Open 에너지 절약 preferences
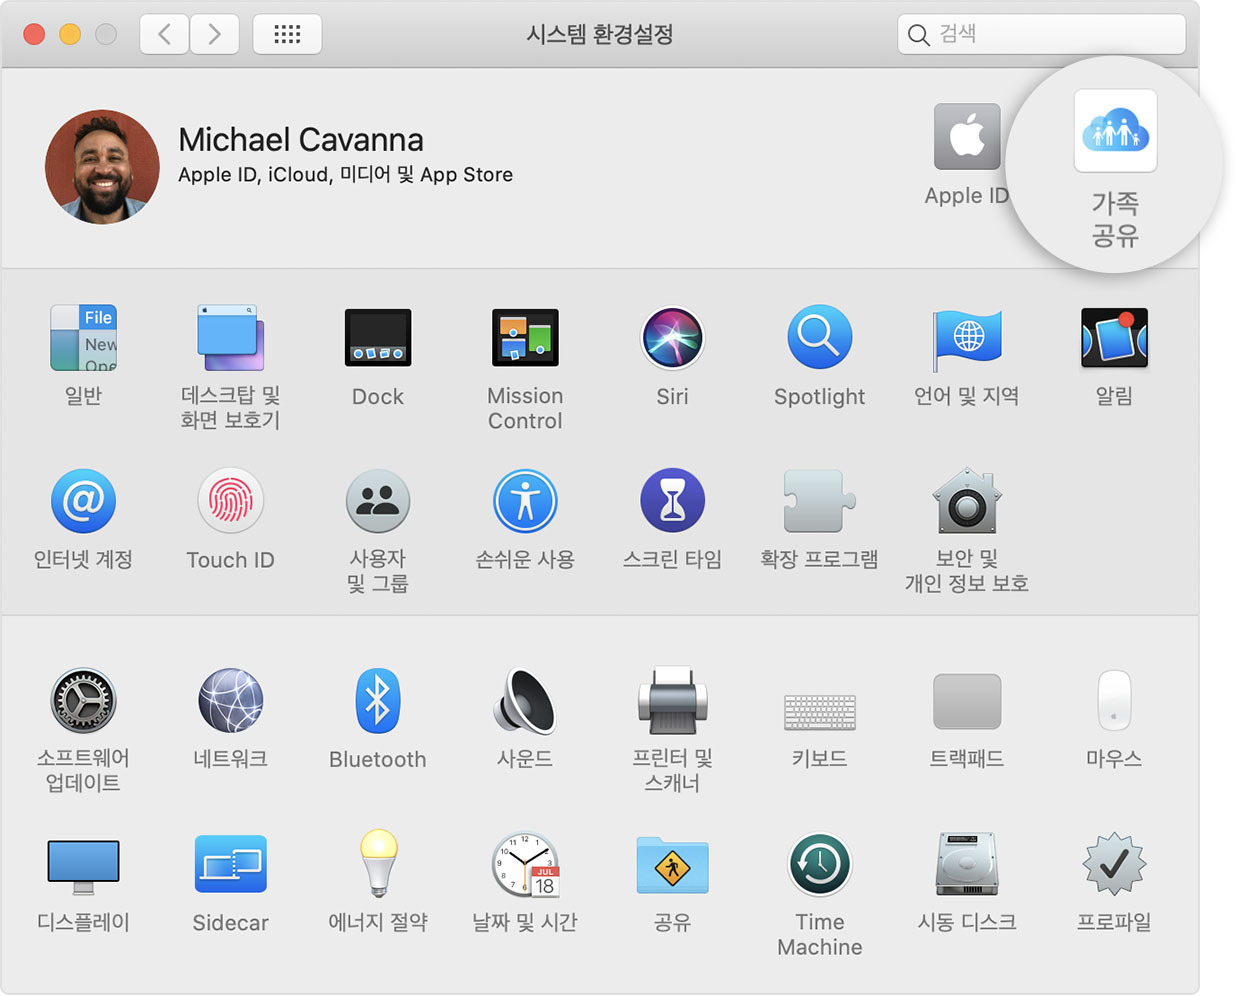The height and width of the screenshot is (996, 1240). click(378, 864)
